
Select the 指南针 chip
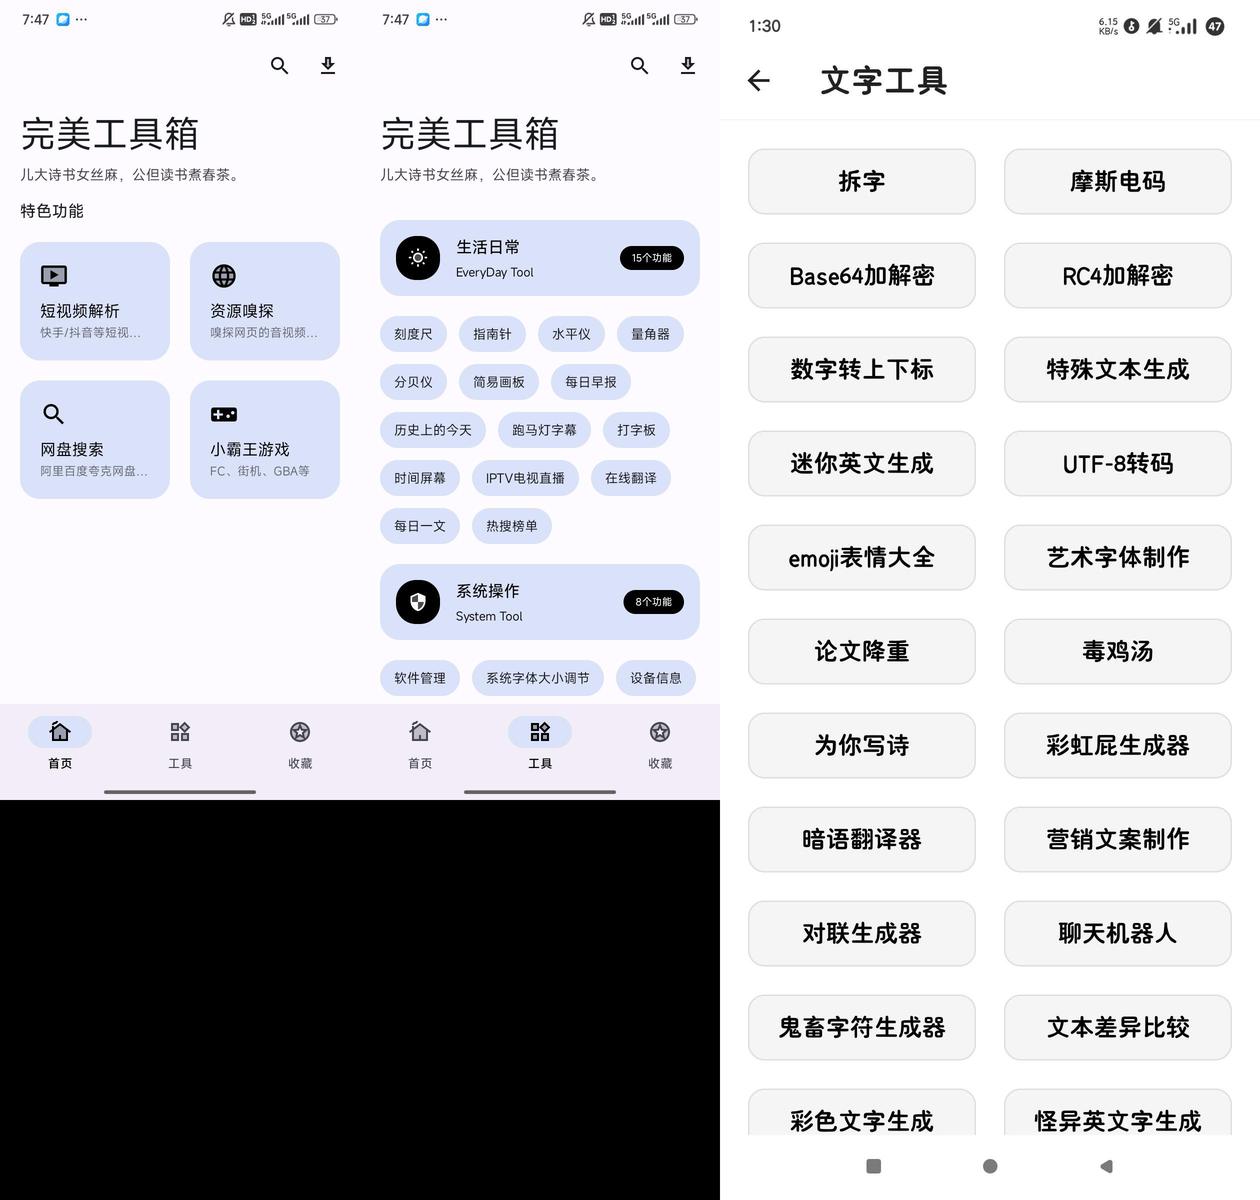pyautogui.click(x=491, y=334)
